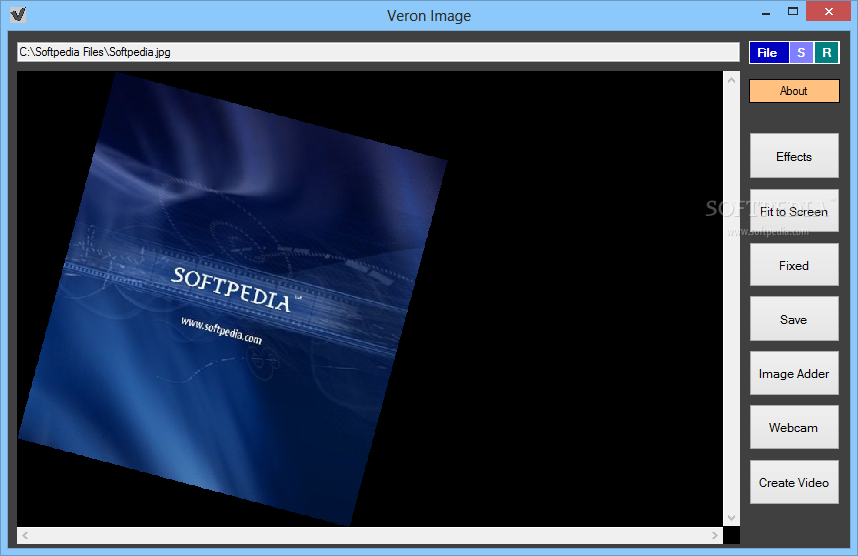Click the vertical scrollbar down arrow

point(732,518)
